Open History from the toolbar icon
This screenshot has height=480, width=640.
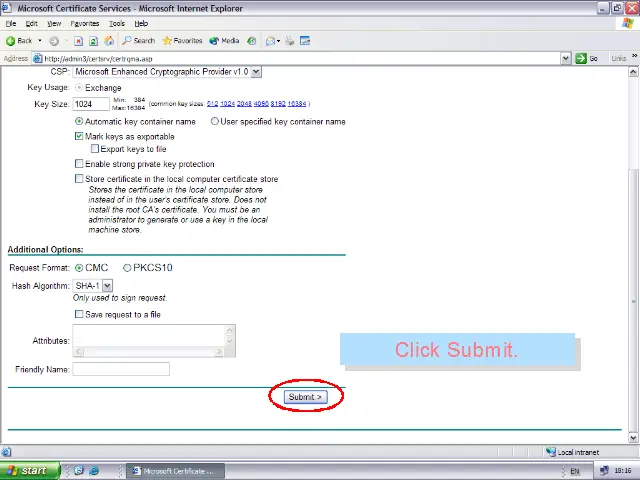[x=252, y=41]
